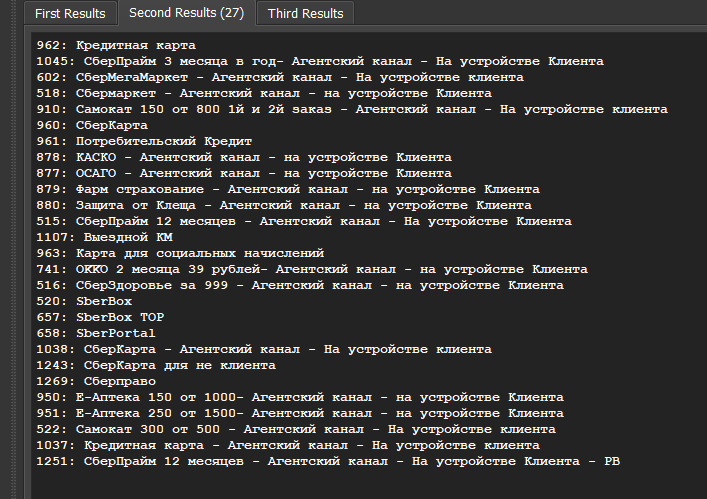Click line 880 Защита от Клеща
Image resolution: width=707 pixels, height=499 pixels.
(284, 205)
